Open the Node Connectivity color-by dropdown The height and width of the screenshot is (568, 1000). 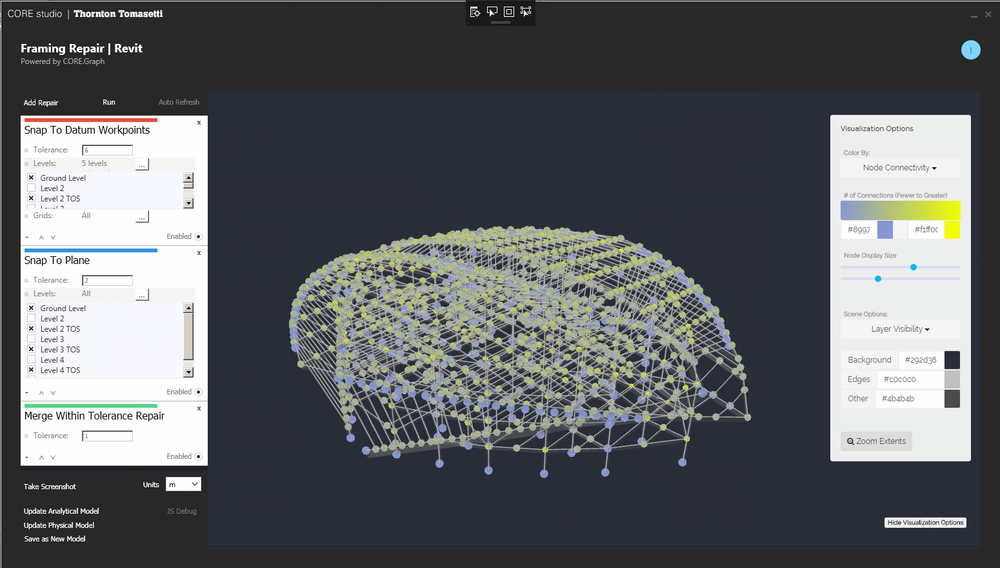[900, 168]
